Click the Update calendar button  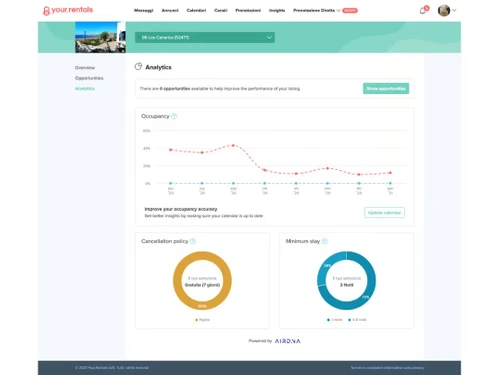coord(384,213)
